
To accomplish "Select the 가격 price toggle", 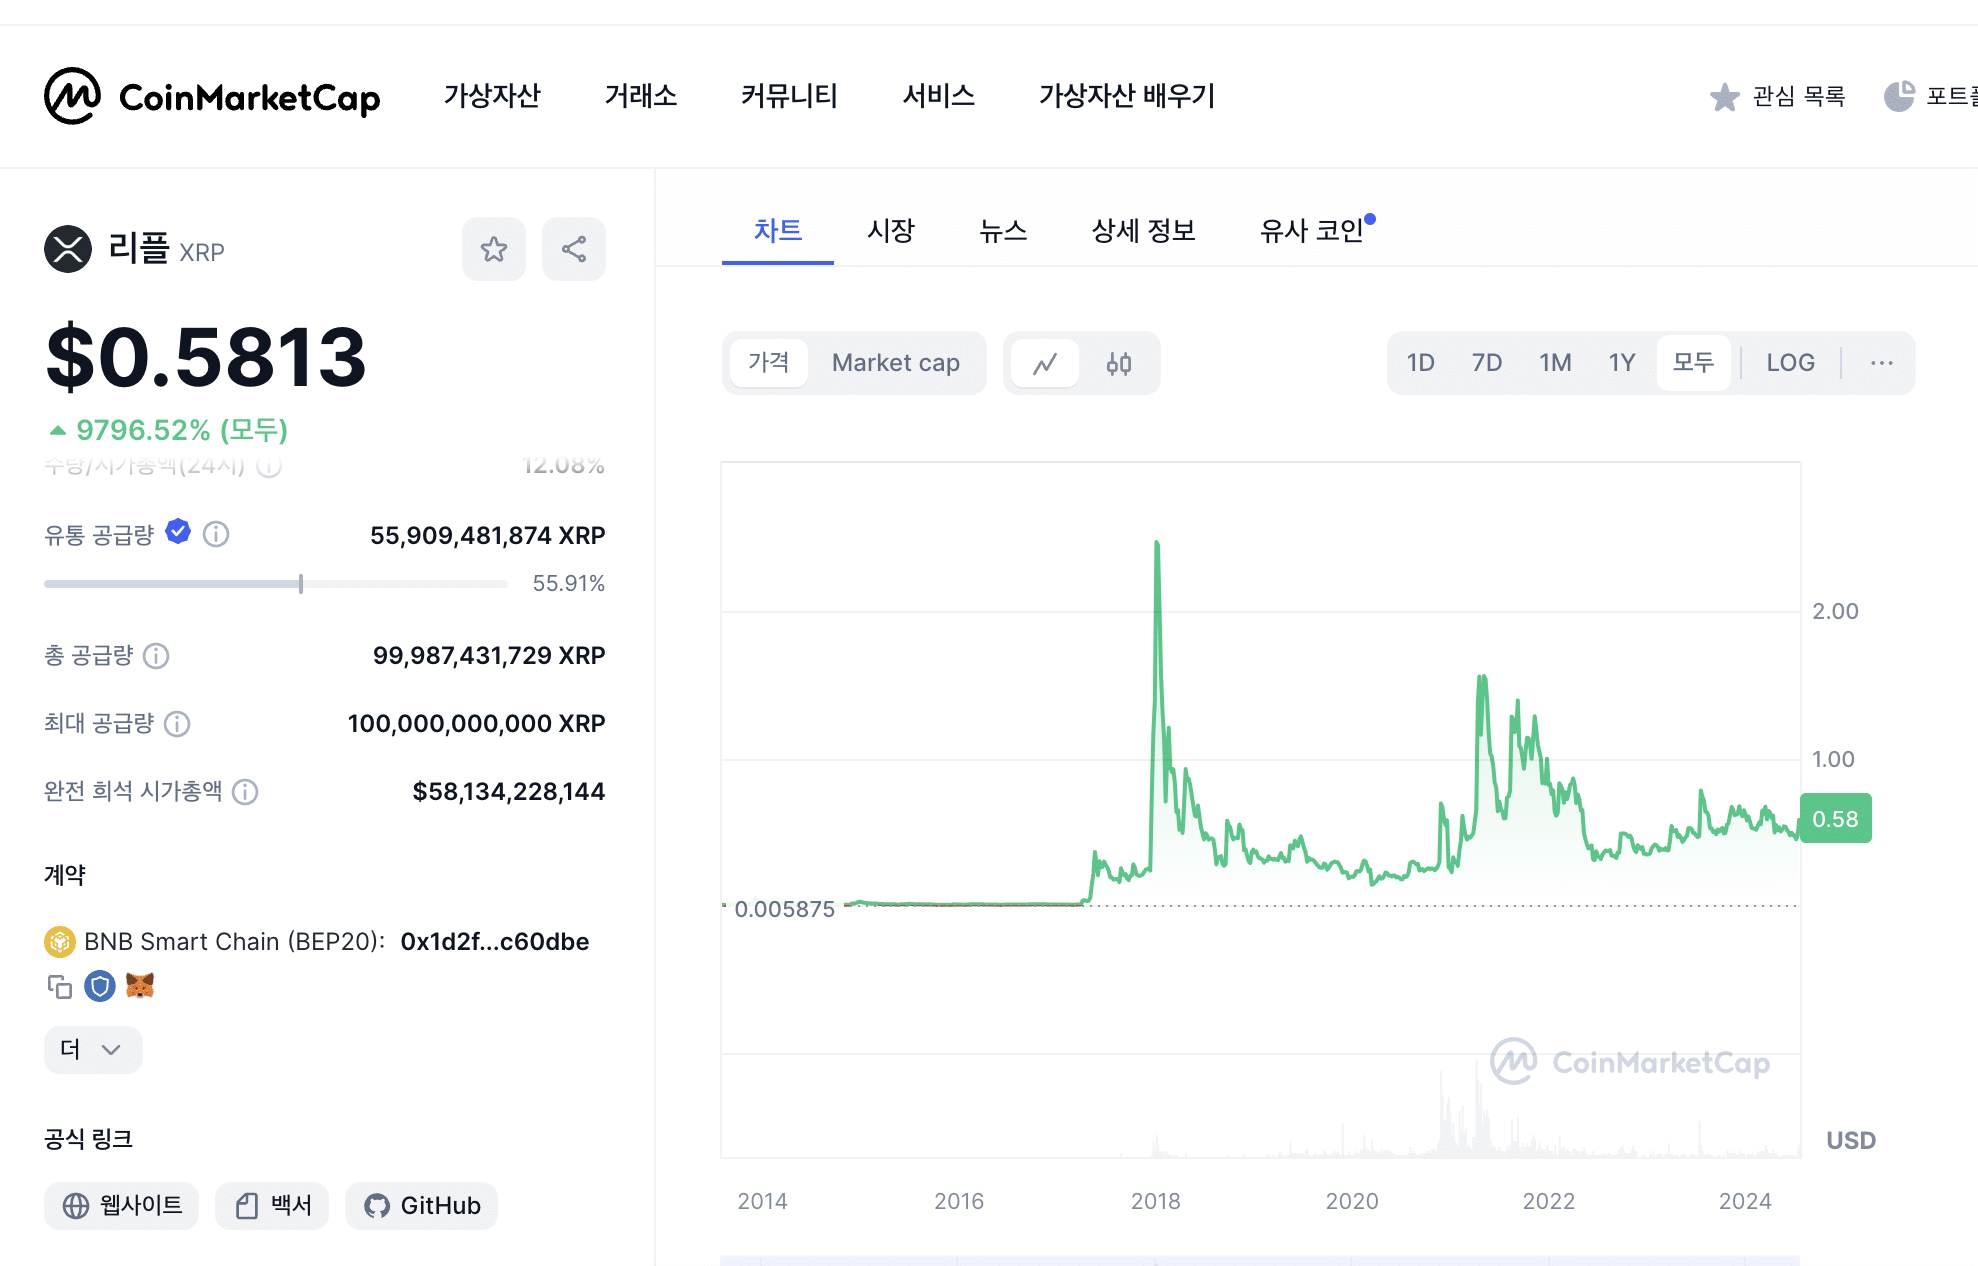I will (x=769, y=363).
